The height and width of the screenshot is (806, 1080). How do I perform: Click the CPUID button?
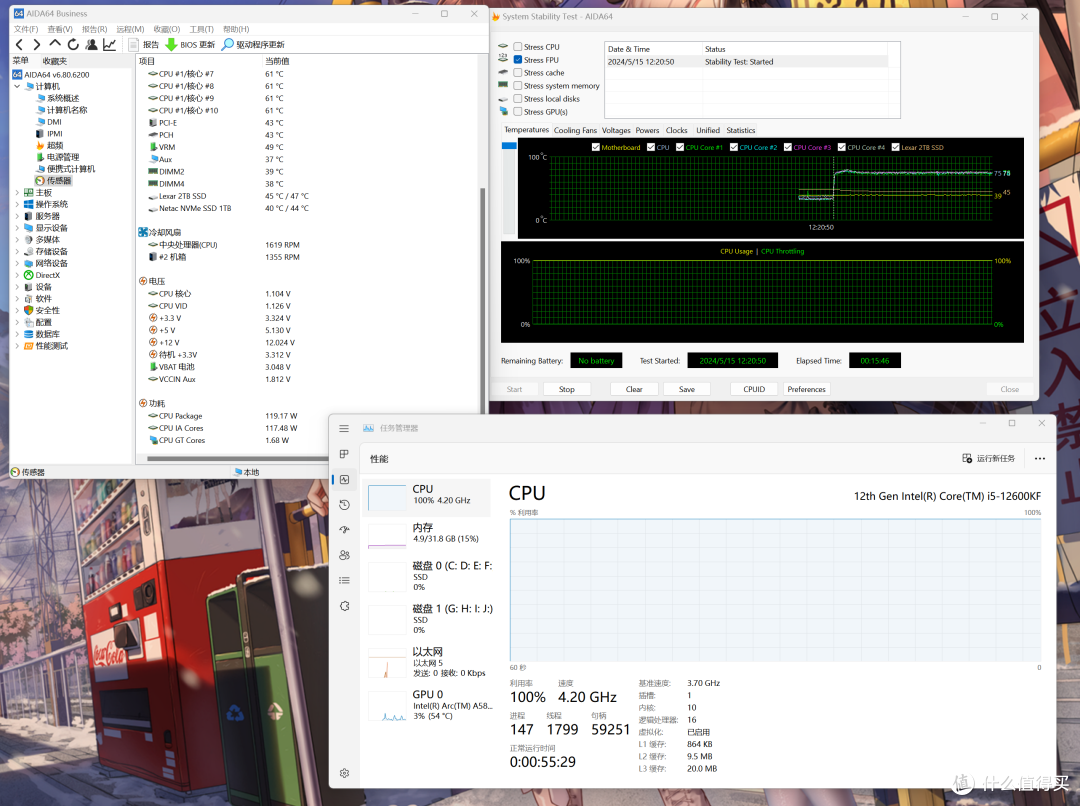(754, 389)
